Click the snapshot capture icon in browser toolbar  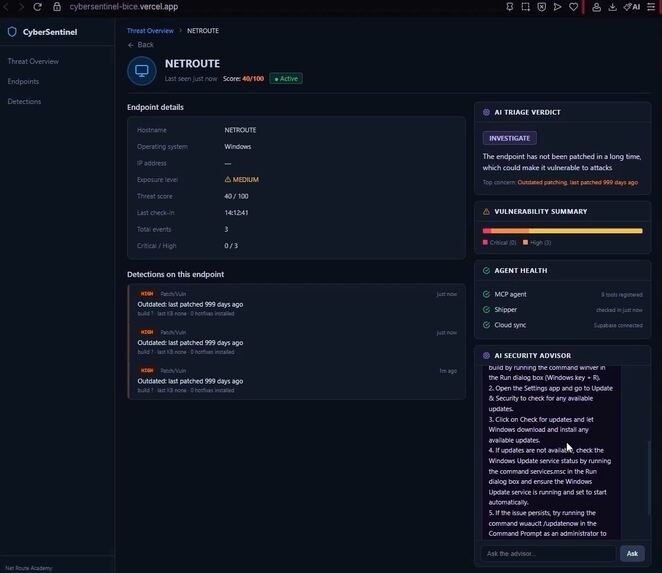click(526, 7)
